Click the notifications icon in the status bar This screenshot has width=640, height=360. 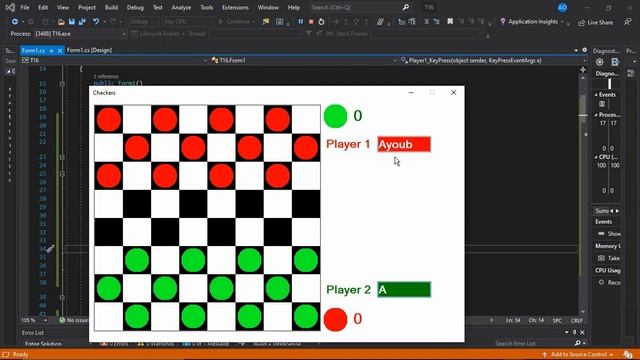pyautogui.click(x=628, y=354)
